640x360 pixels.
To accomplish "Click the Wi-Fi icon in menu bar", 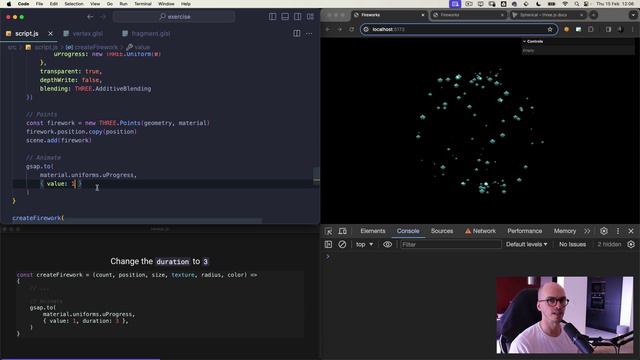I will coord(565,4).
